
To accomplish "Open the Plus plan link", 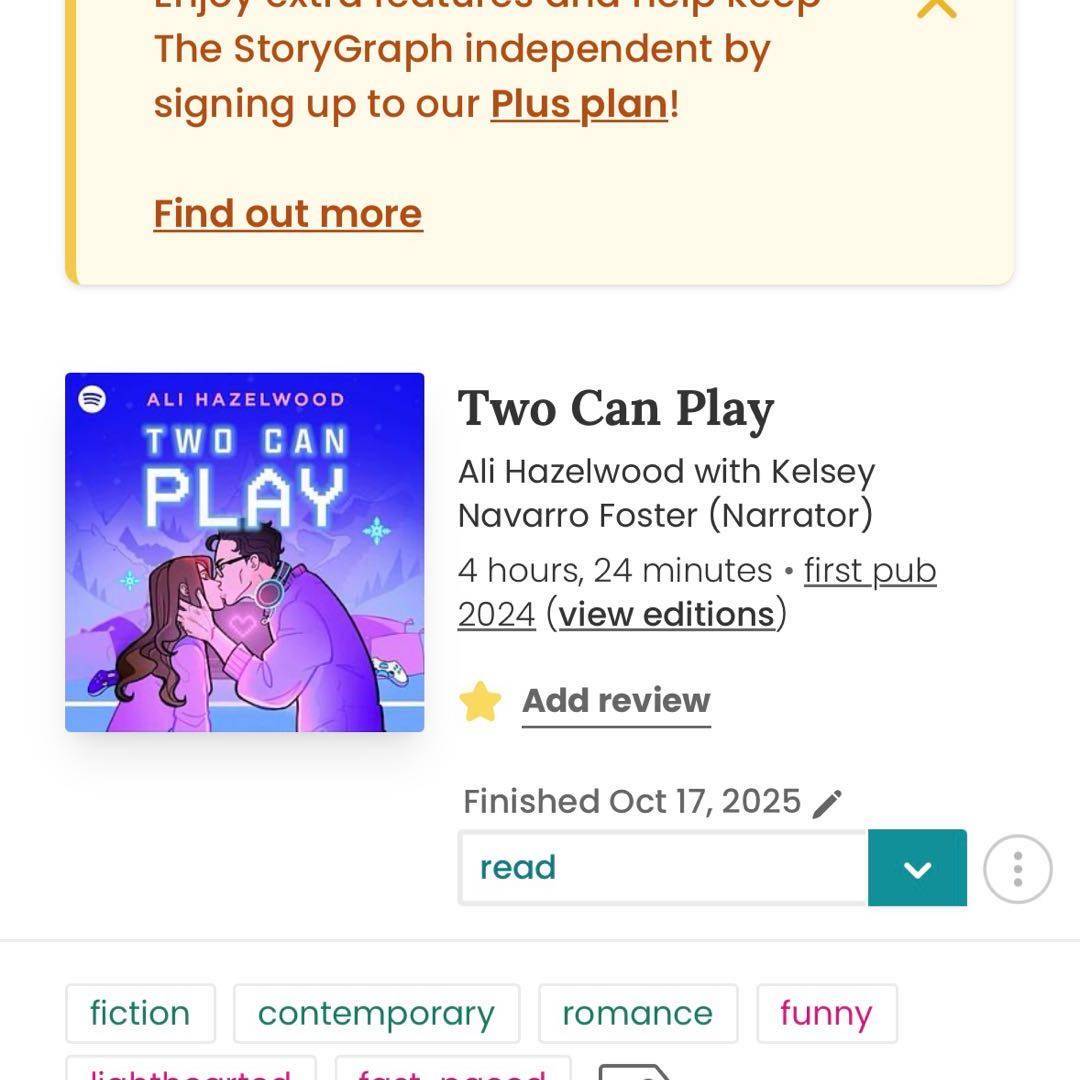I will pyautogui.click(x=578, y=104).
